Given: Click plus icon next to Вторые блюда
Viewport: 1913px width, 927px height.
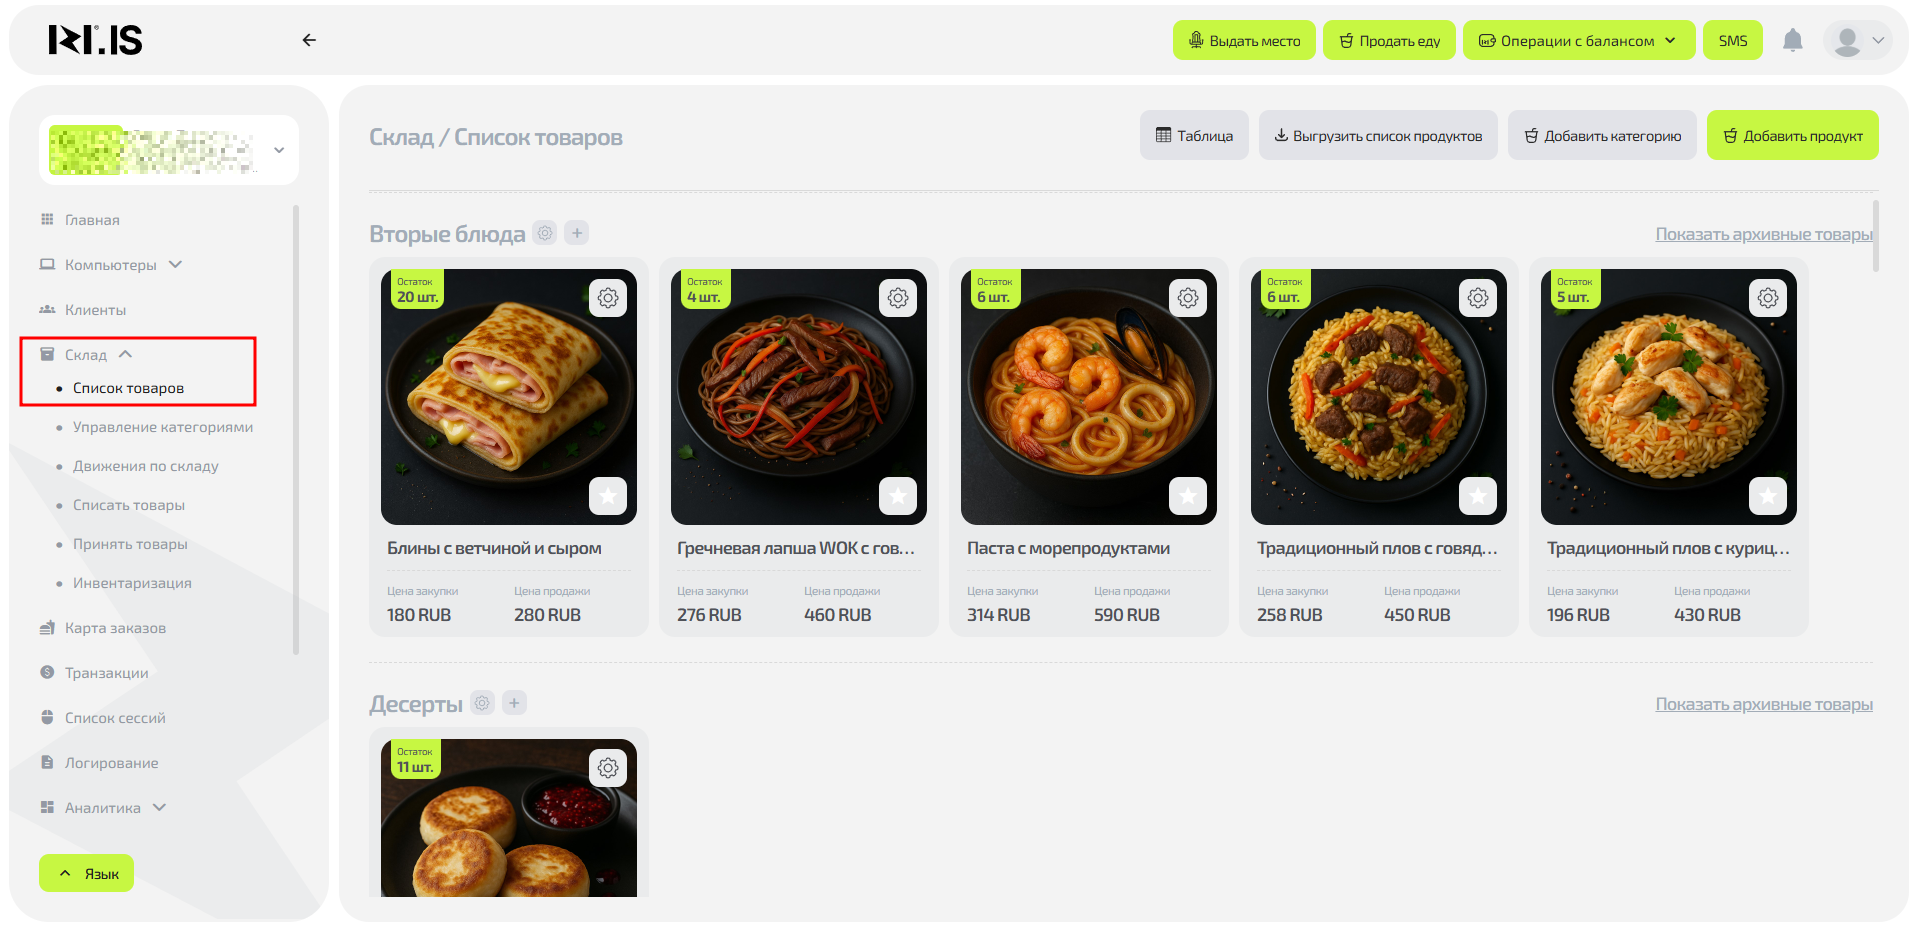Looking at the screenshot, I should (577, 233).
